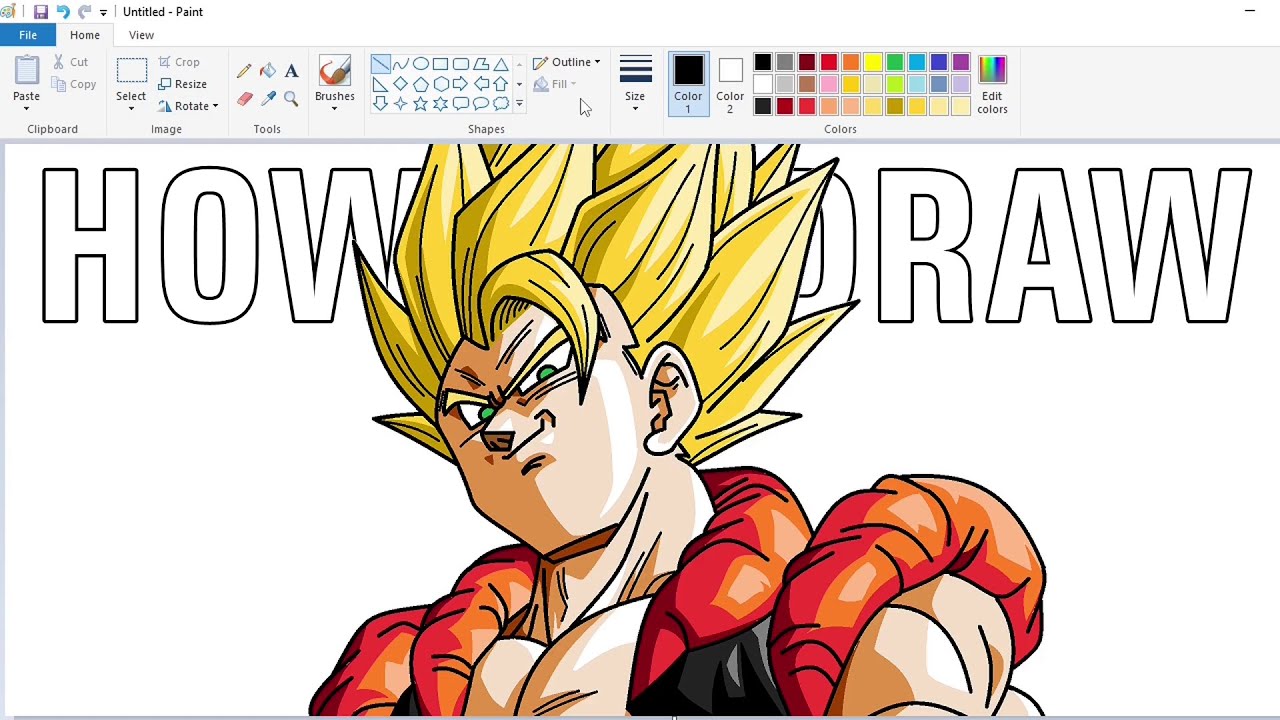Screen dimensions: 1280x720
Task: Open Edit colors dialog
Action: (992, 84)
